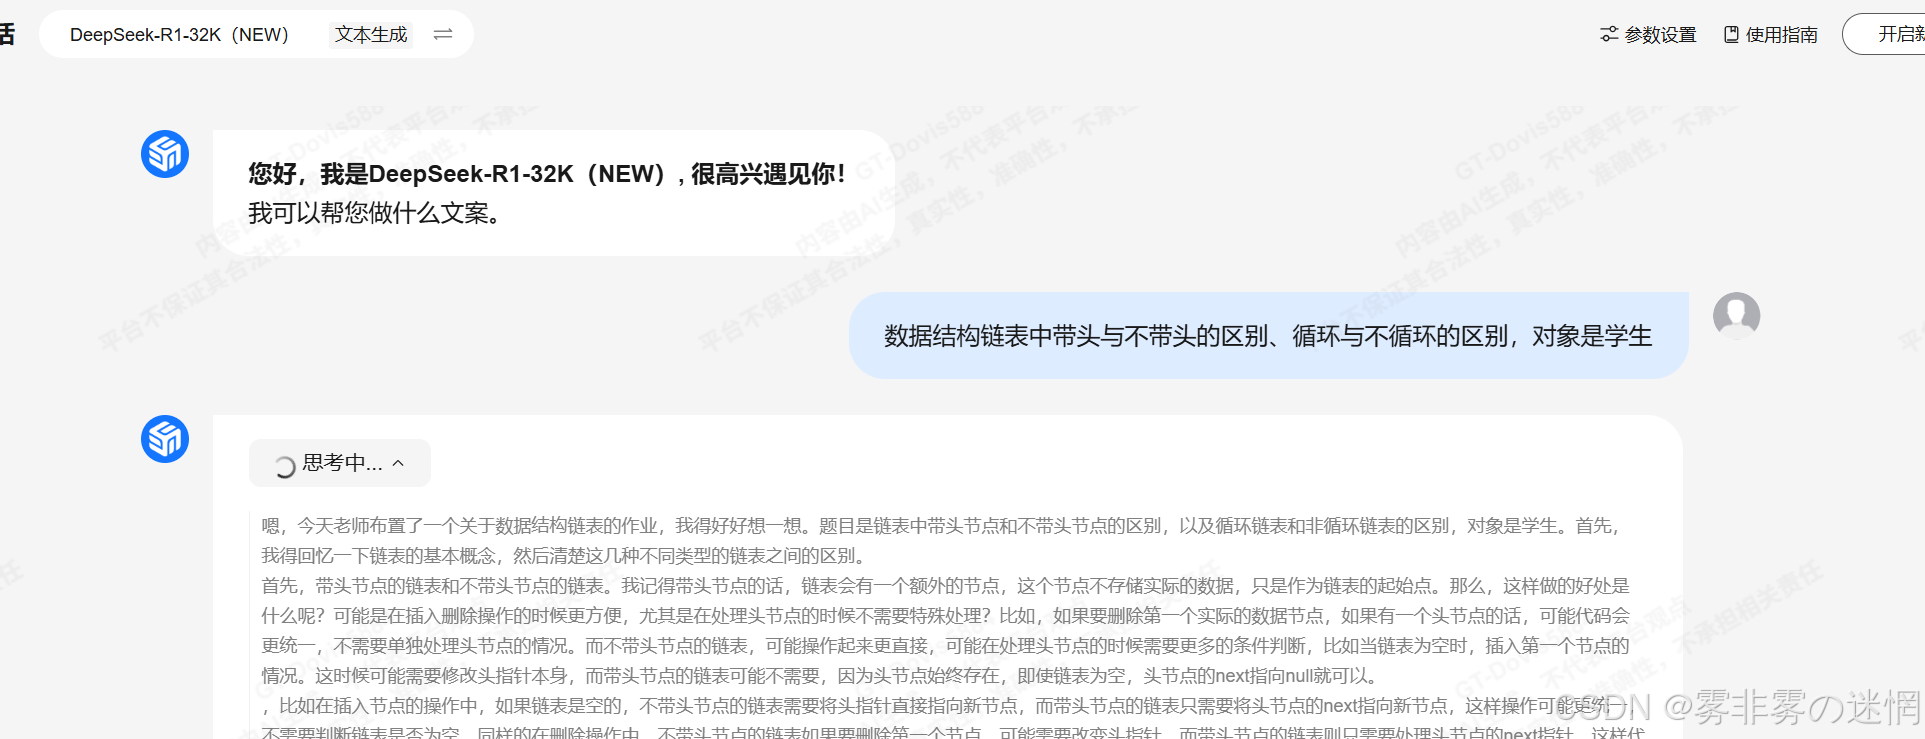
Task: Collapse the 思考中 chevron arrow
Action: pyautogui.click(x=398, y=463)
